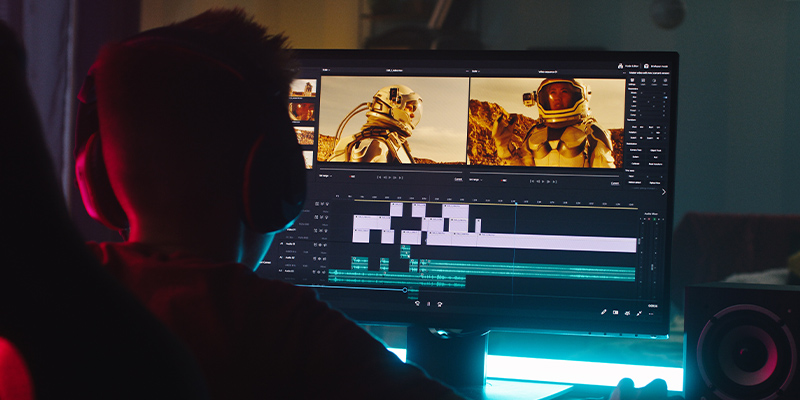Select the second thumbnail in the media bin

[x=302, y=111]
